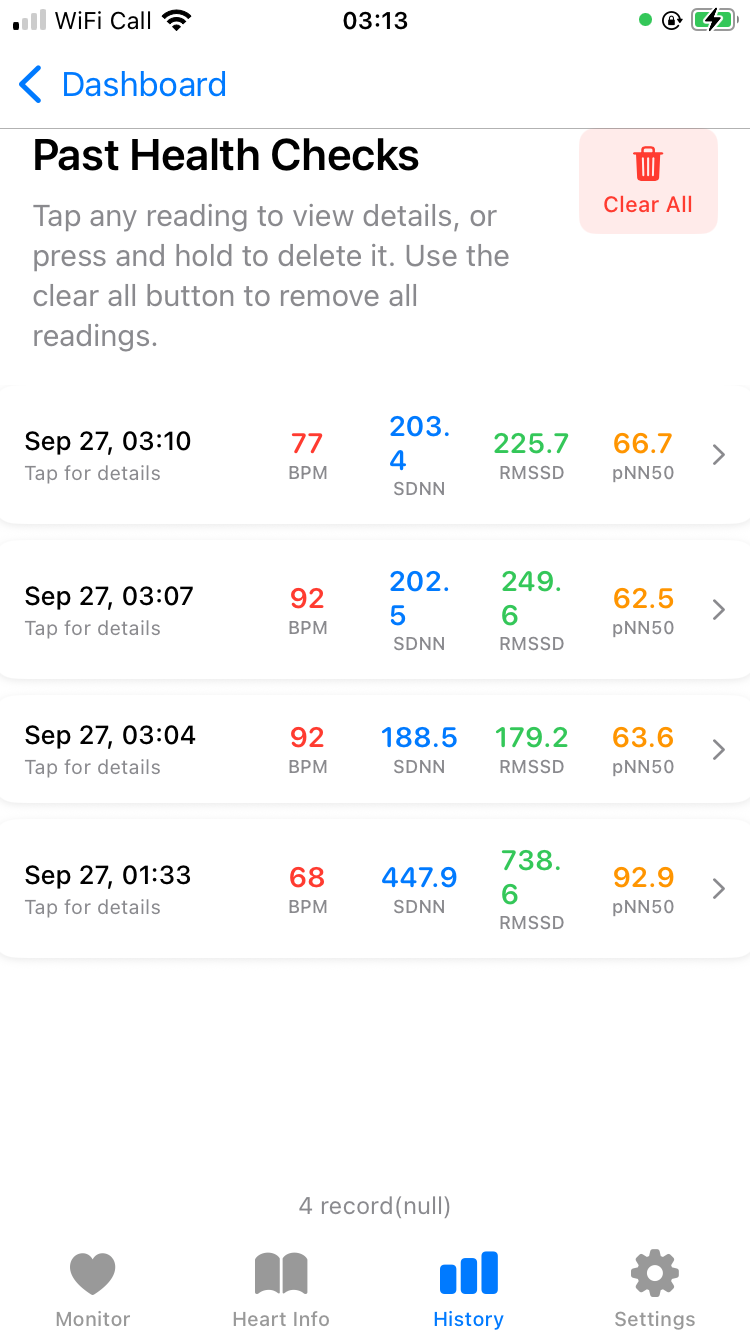Tap the book icon for Heart Info
The height and width of the screenshot is (1334, 750).
pos(281,1274)
